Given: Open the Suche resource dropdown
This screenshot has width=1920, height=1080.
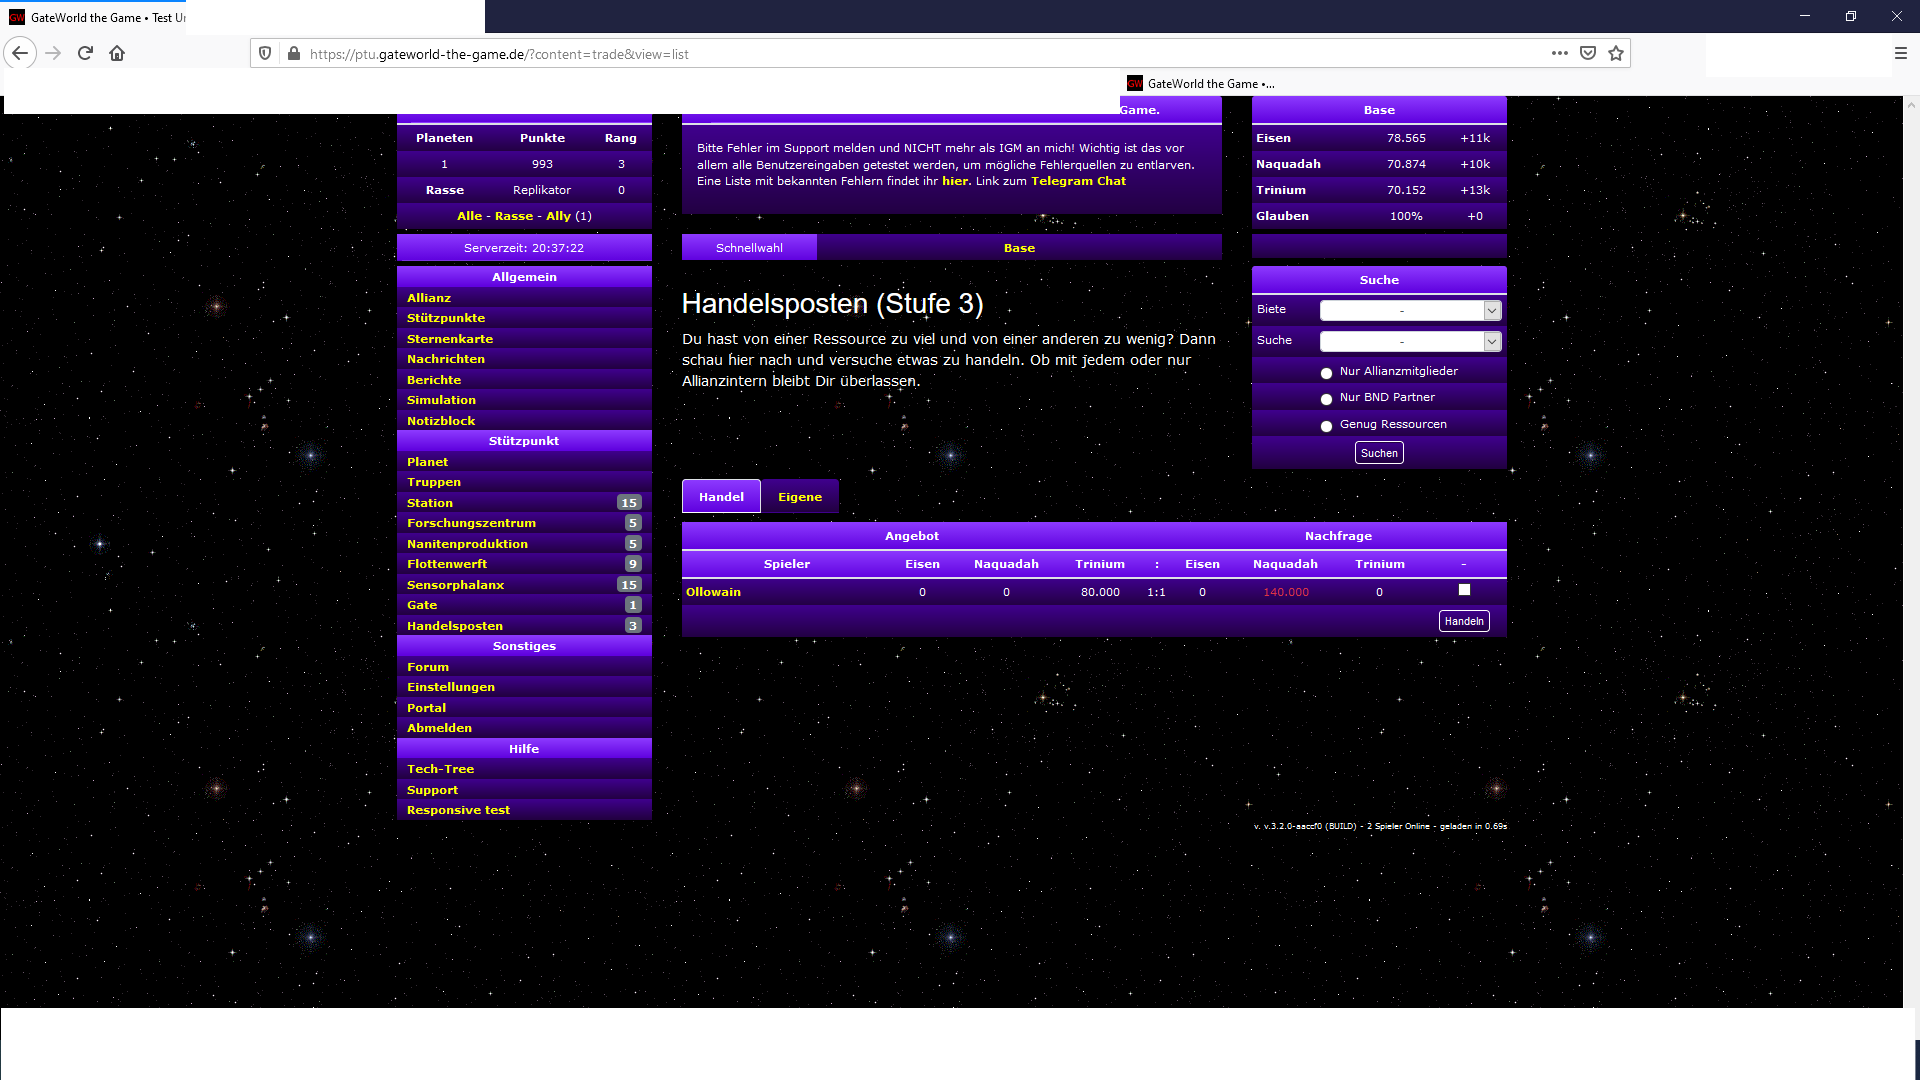Looking at the screenshot, I should pos(1410,342).
